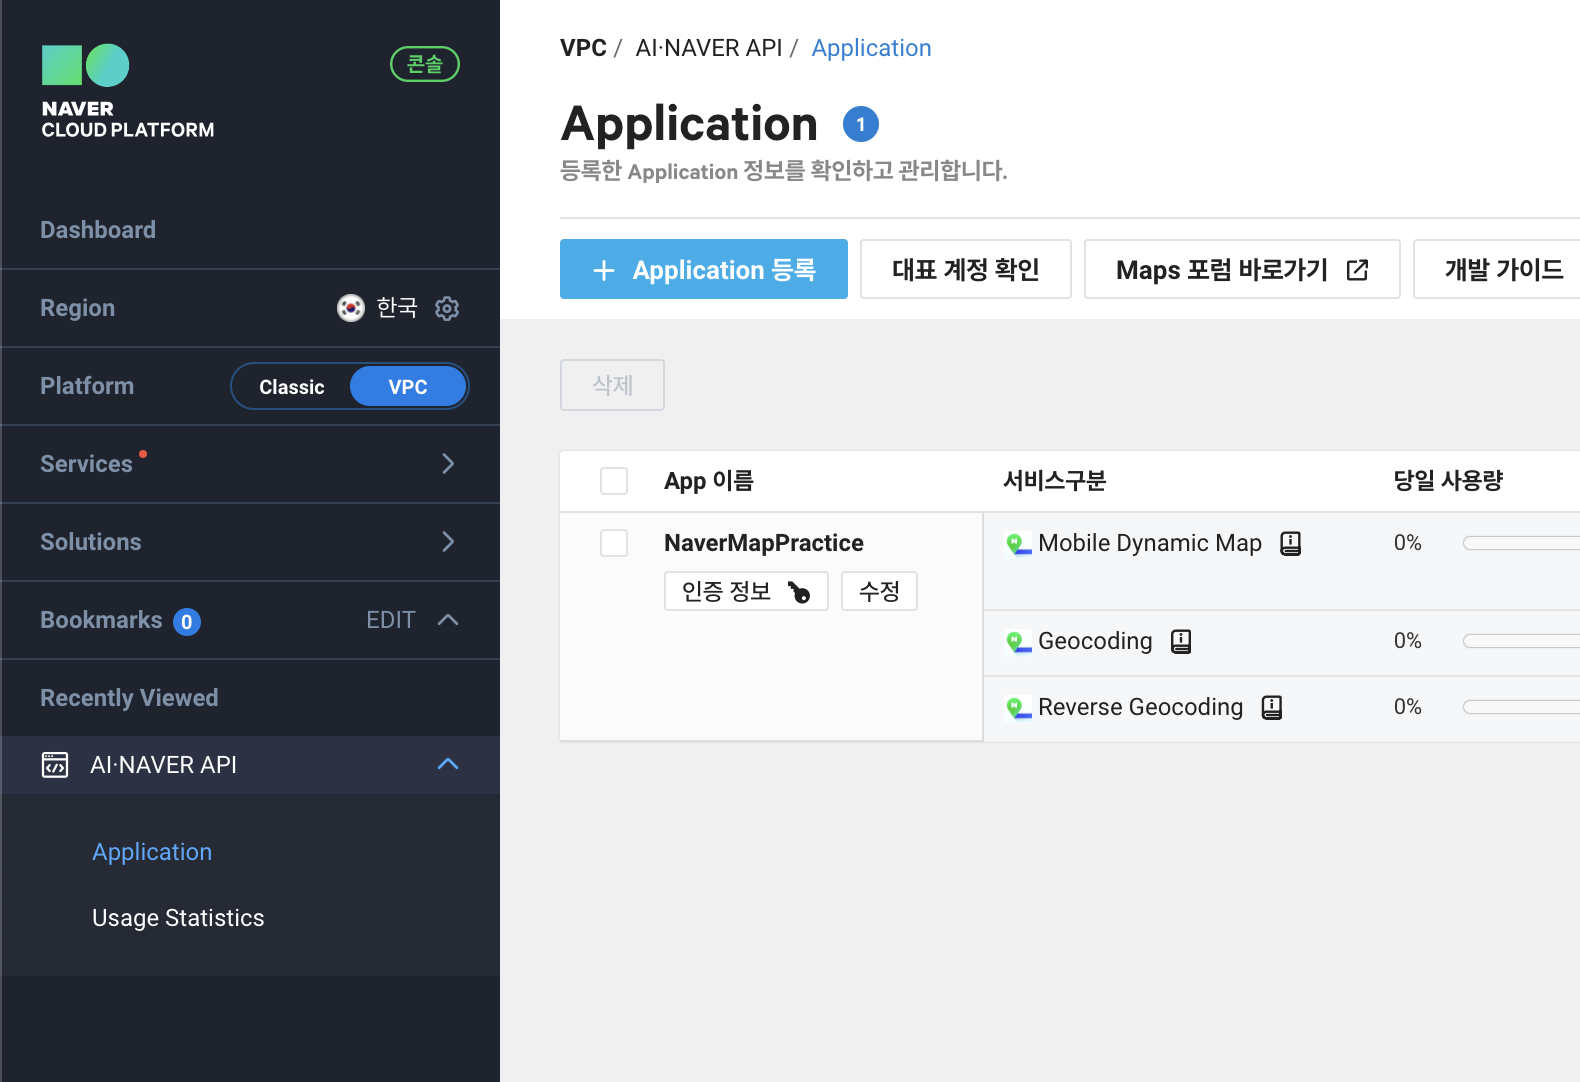Image resolution: width=1580 pixels, height=1082 pixels.
Task: Expand the Solutions menu chevron
Action: click(x=448, y=542)
